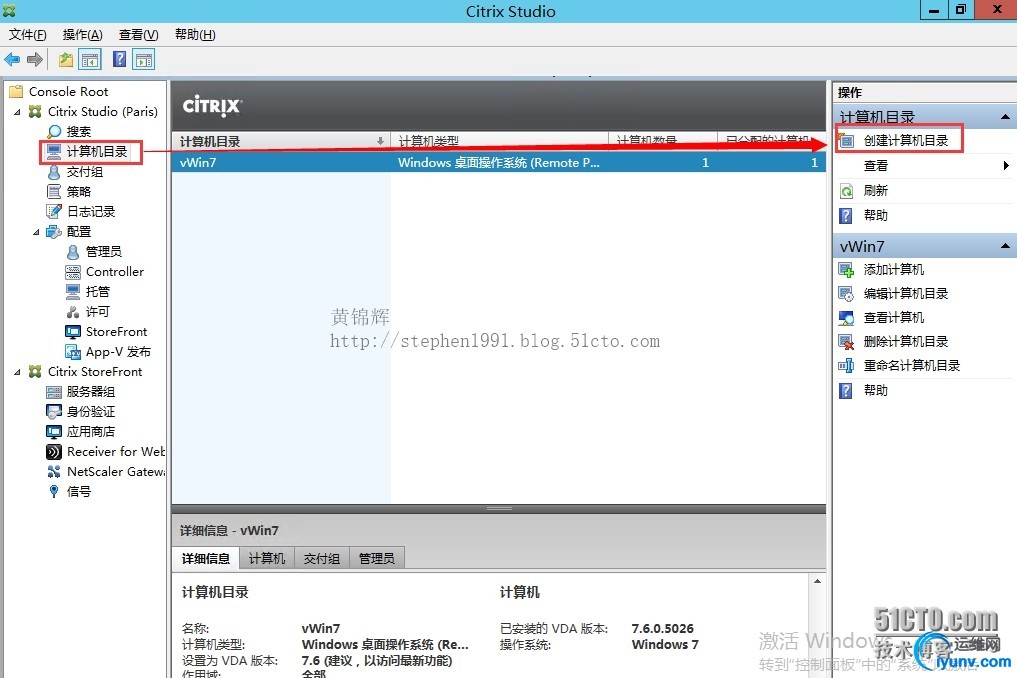Open the Help toolbar question mark icon
1017x678 pixels.
pyautogui.click(x=119, y=60)
